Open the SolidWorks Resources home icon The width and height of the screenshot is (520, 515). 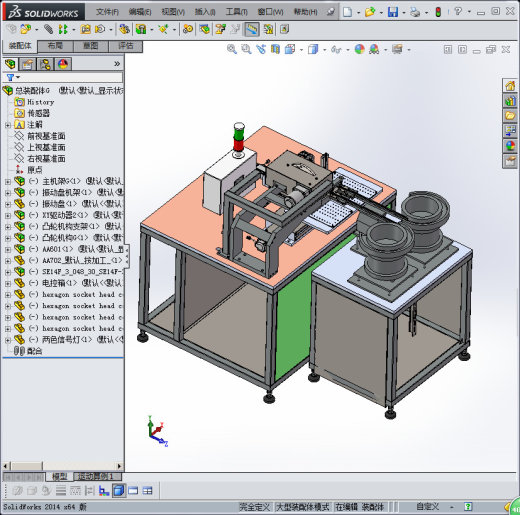pyautogui.click(x=510, y=86)
